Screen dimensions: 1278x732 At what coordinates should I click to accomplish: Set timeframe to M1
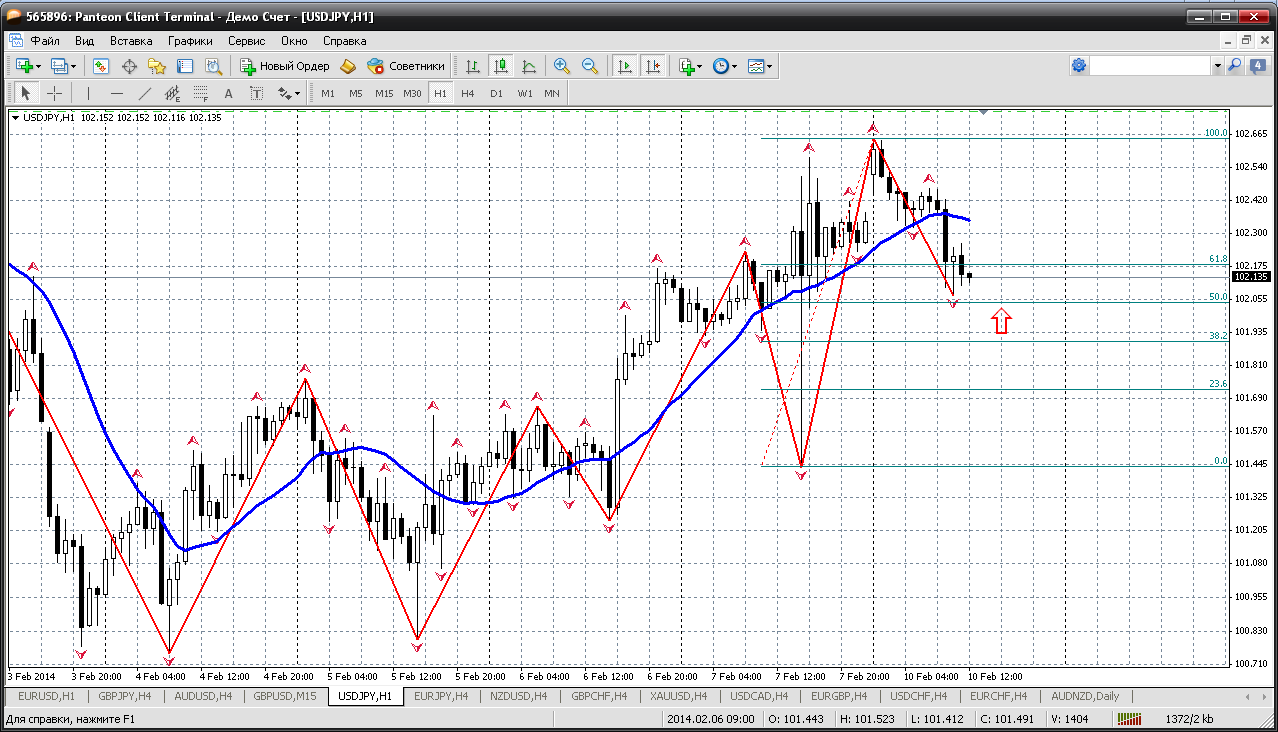pos(328,93)
